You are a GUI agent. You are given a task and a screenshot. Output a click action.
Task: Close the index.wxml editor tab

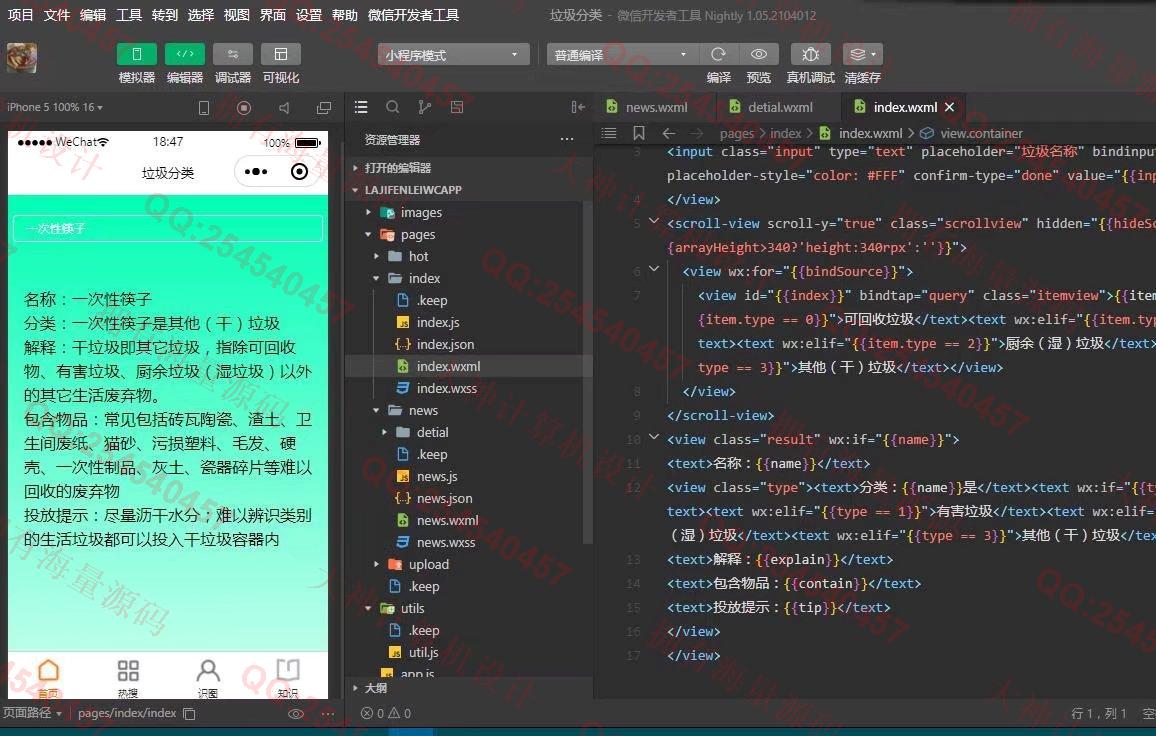[x=950, y=107]
